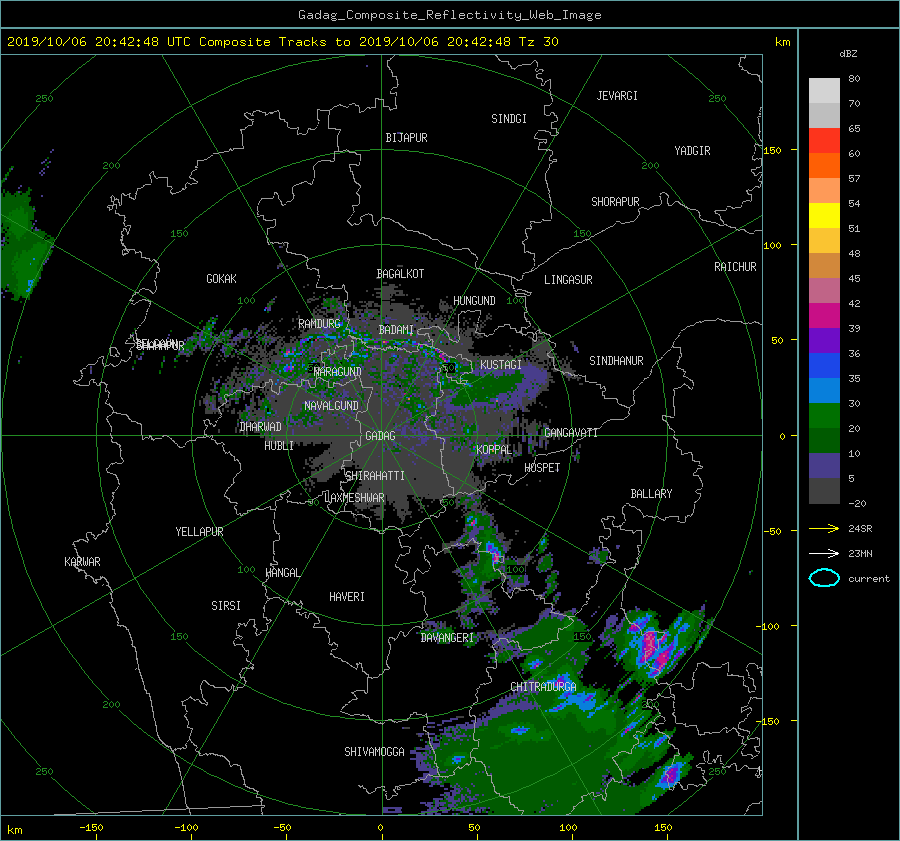The image size is (900, 841).
Task: Click the SINDHANUR city label
Action: coord(616,361)
